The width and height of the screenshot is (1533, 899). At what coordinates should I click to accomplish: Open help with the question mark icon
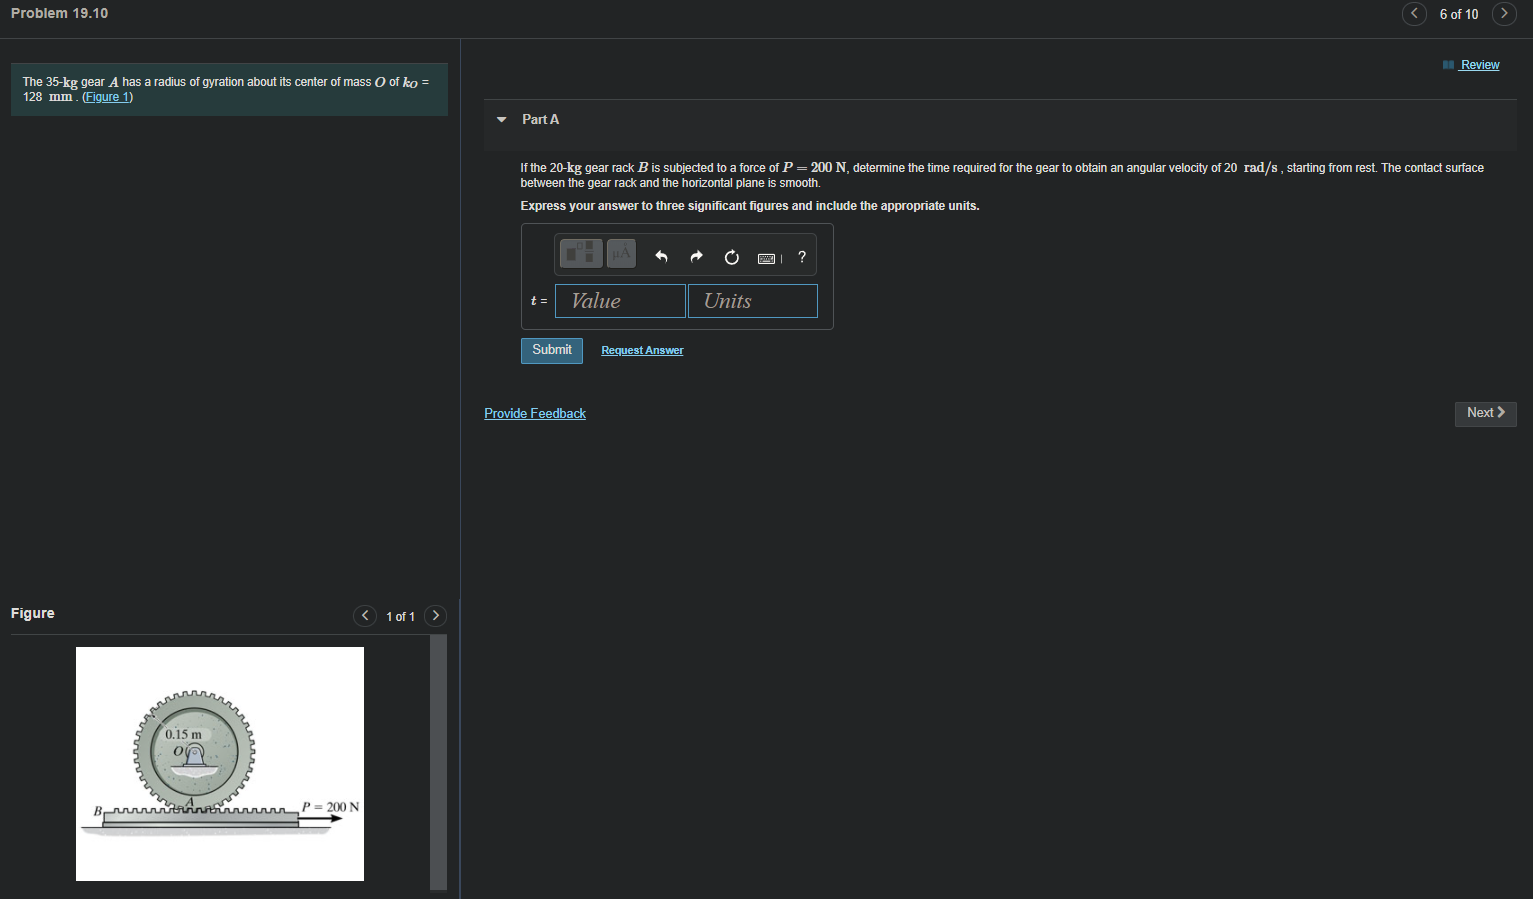point(802,257)
